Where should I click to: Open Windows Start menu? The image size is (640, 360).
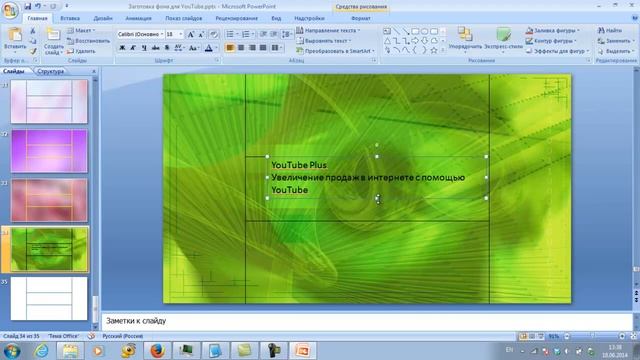click(x=11, y=350)
